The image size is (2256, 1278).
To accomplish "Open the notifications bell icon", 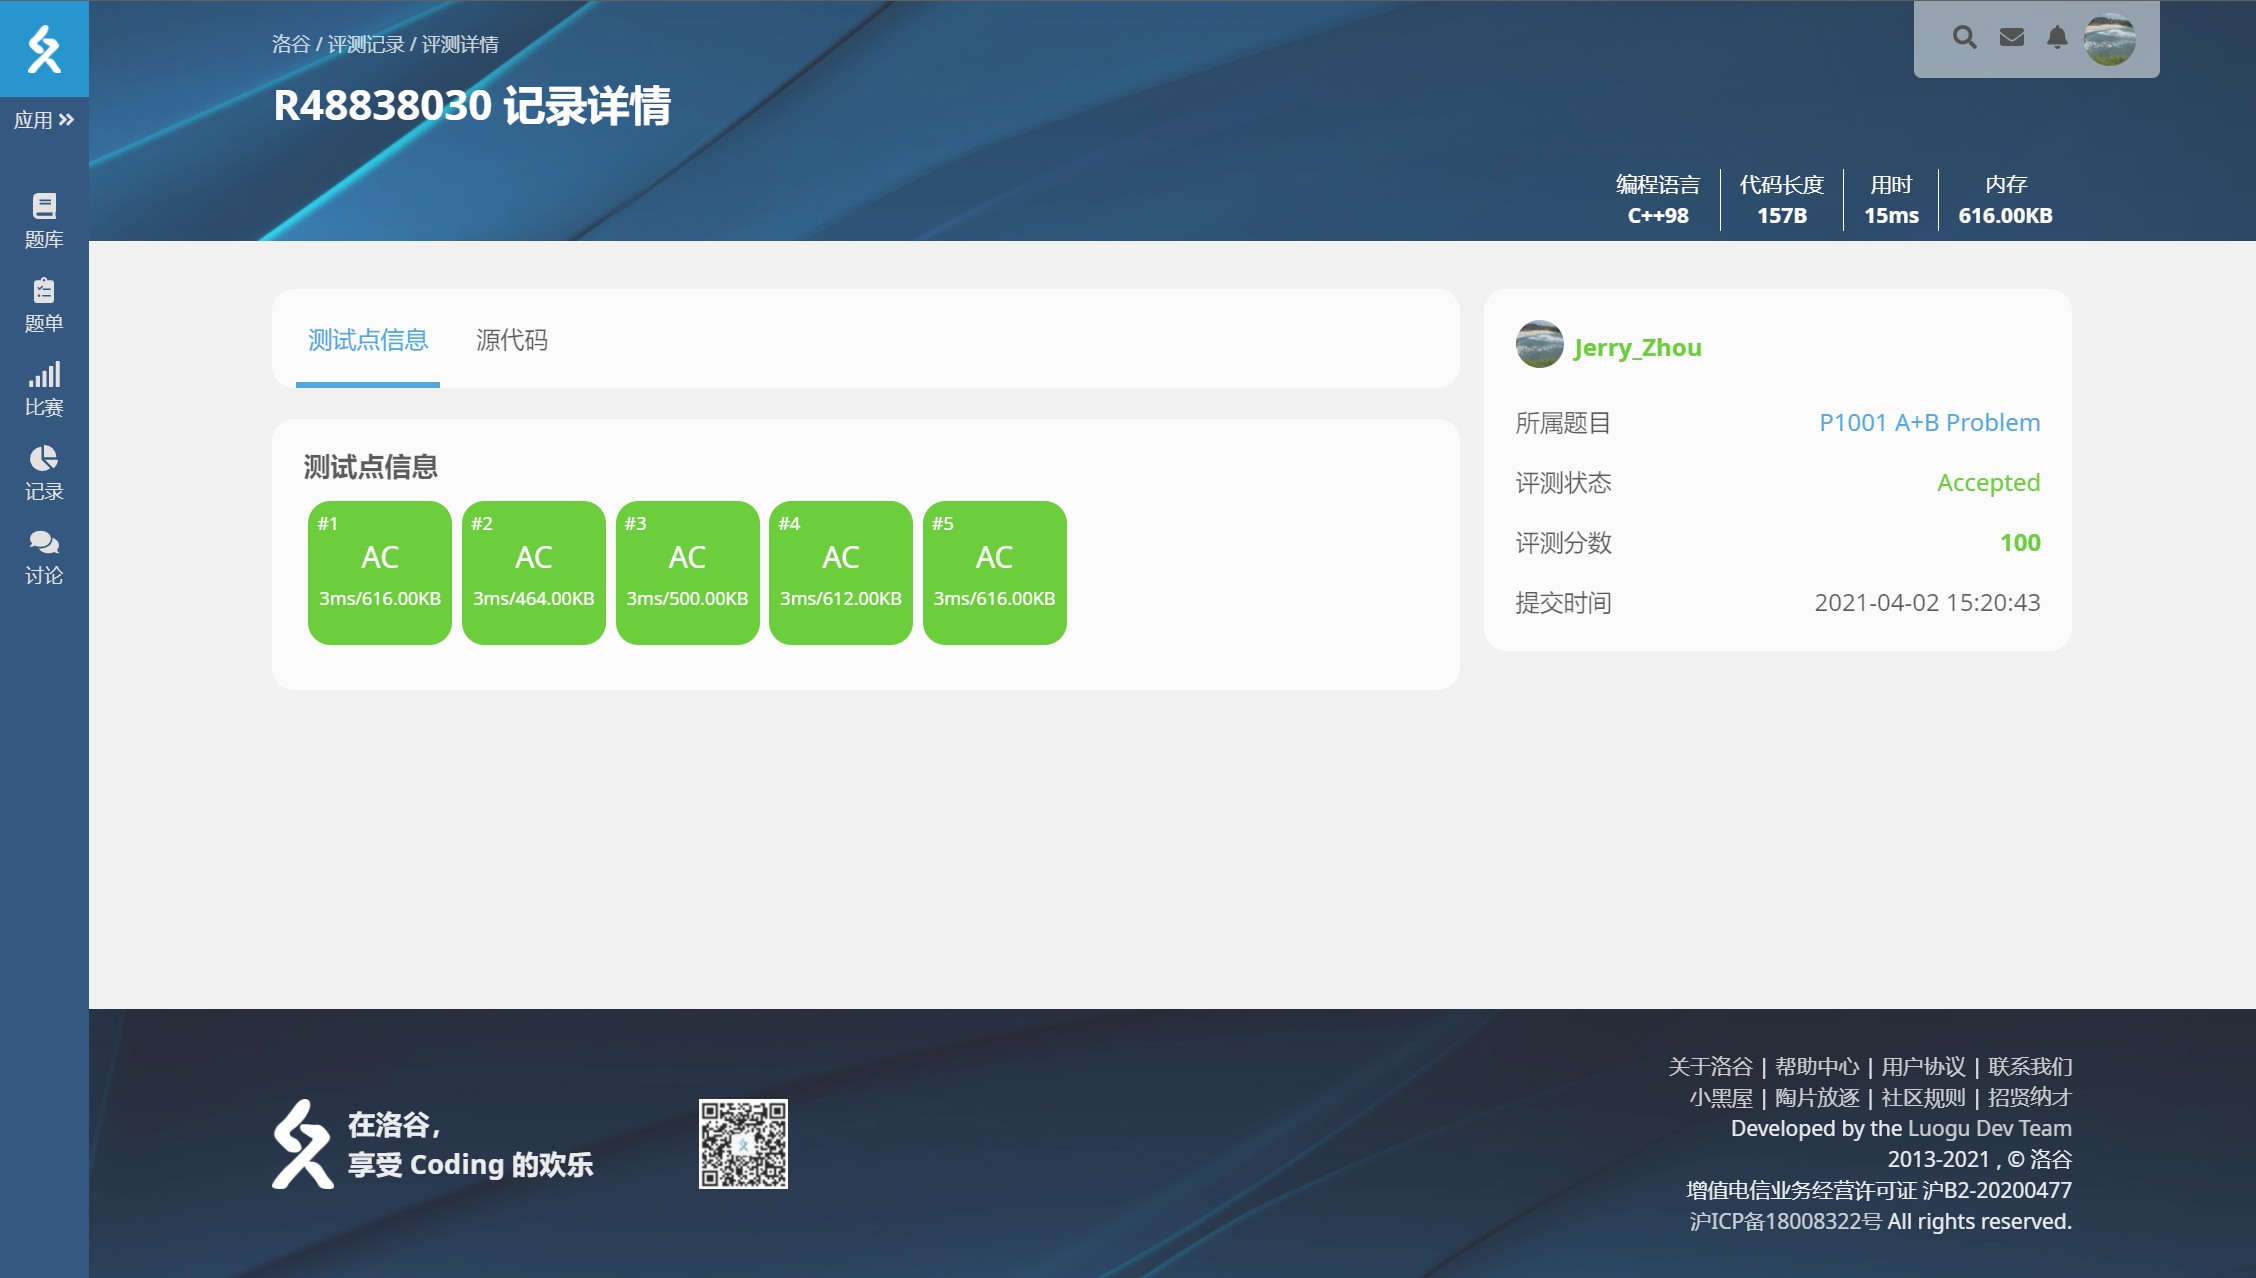I will click(x=2057, y=38).
